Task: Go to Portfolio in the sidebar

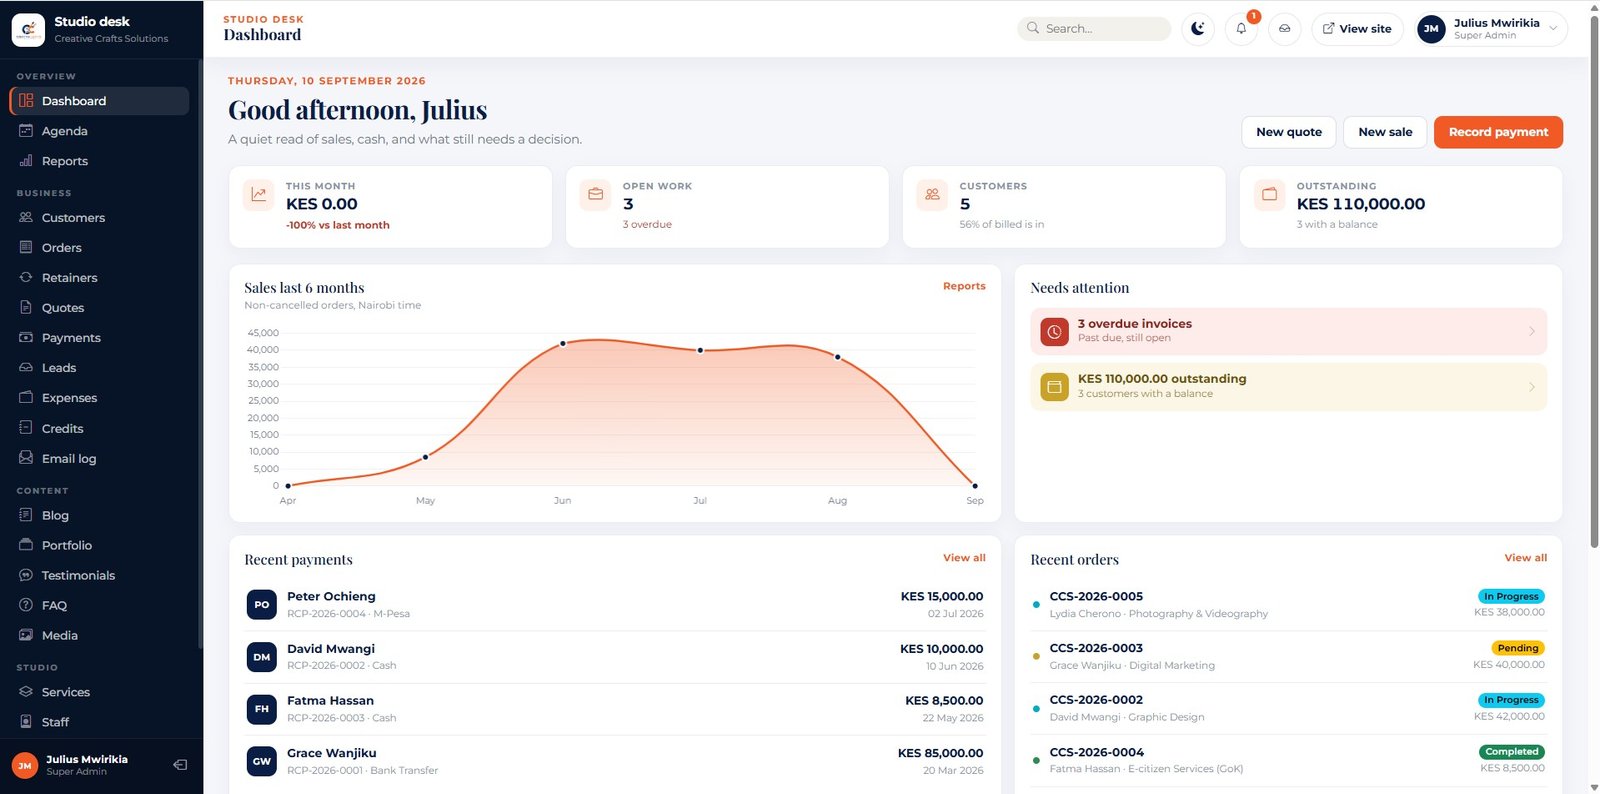Action: (99, 546)
